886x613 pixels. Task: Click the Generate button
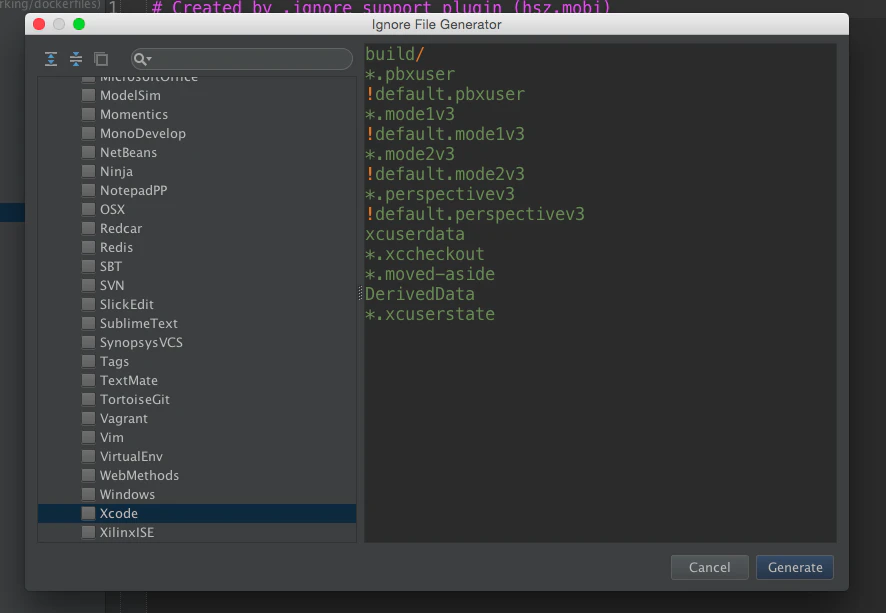coord(794,567)
